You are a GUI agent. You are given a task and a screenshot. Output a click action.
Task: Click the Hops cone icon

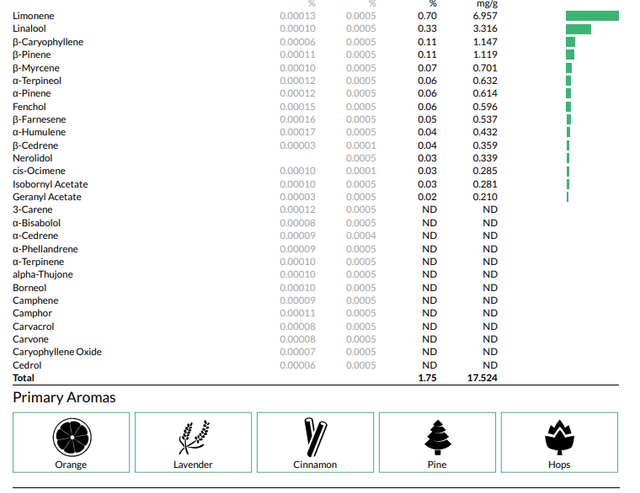coord(560,437)
